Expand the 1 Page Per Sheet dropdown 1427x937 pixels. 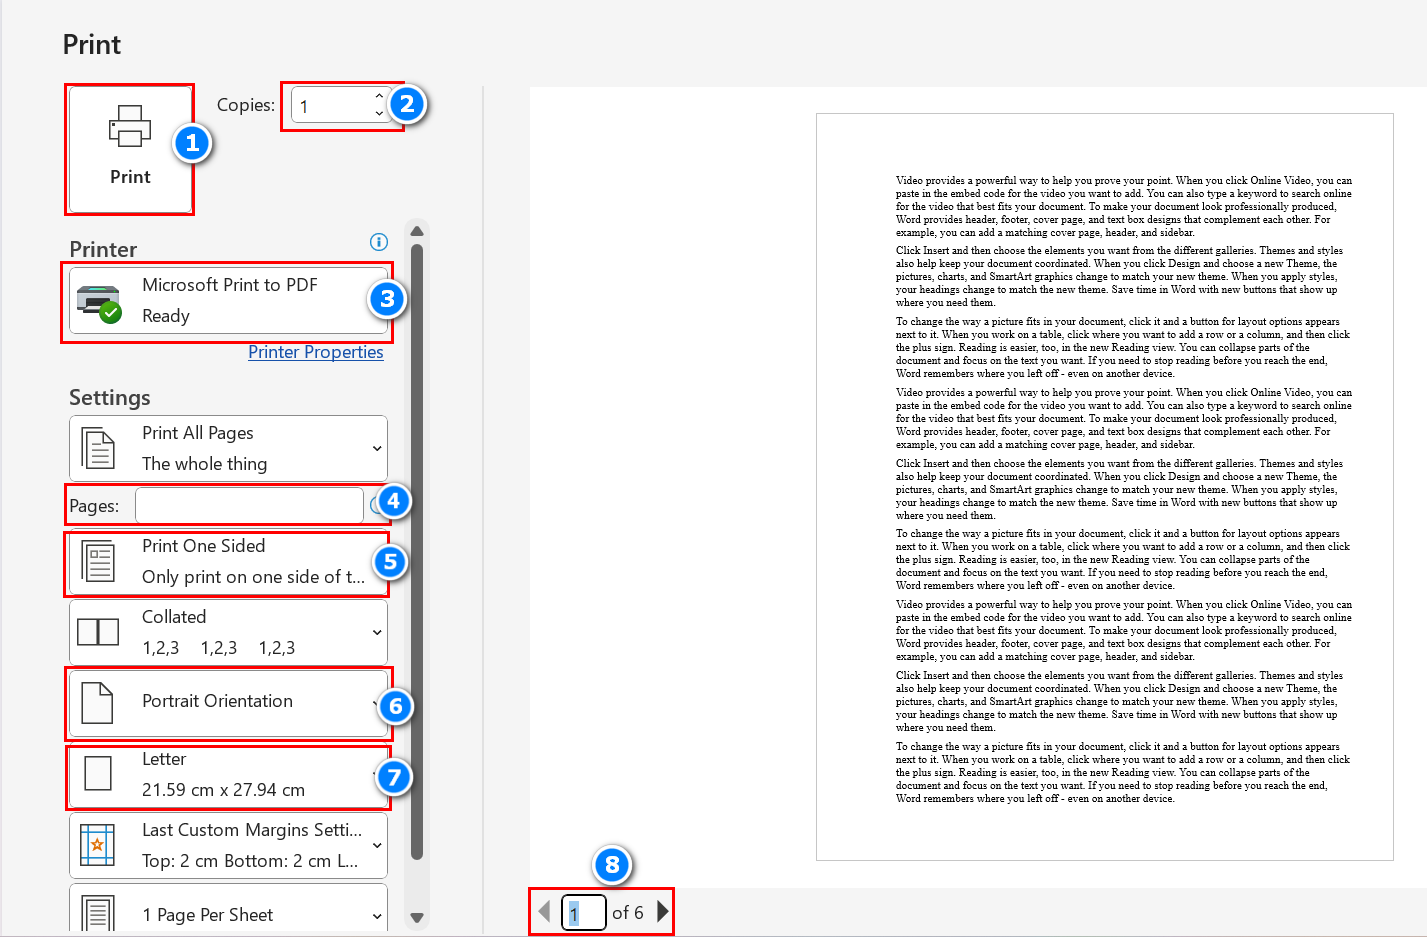pos(228,912)
